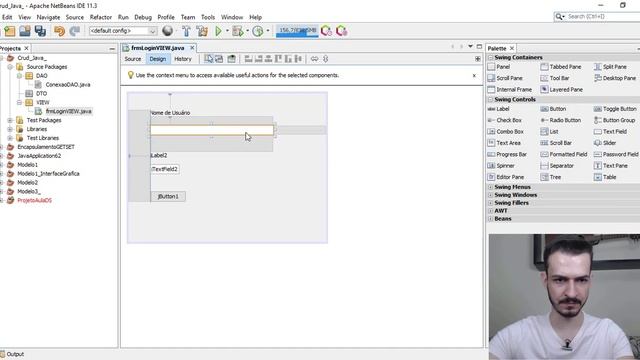Click the Save All toolbar icon

point(40,31)
